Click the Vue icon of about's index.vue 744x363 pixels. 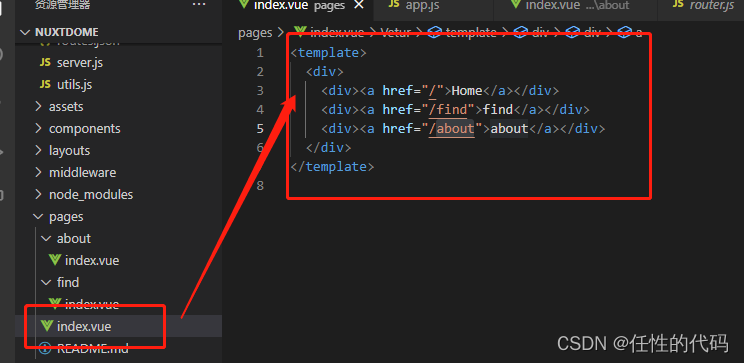(55, 260)
